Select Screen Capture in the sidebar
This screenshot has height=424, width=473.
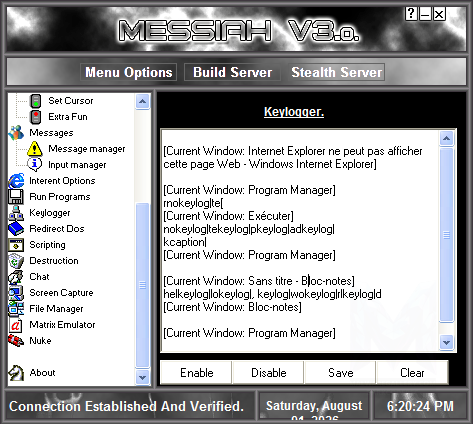click(61, 293)
